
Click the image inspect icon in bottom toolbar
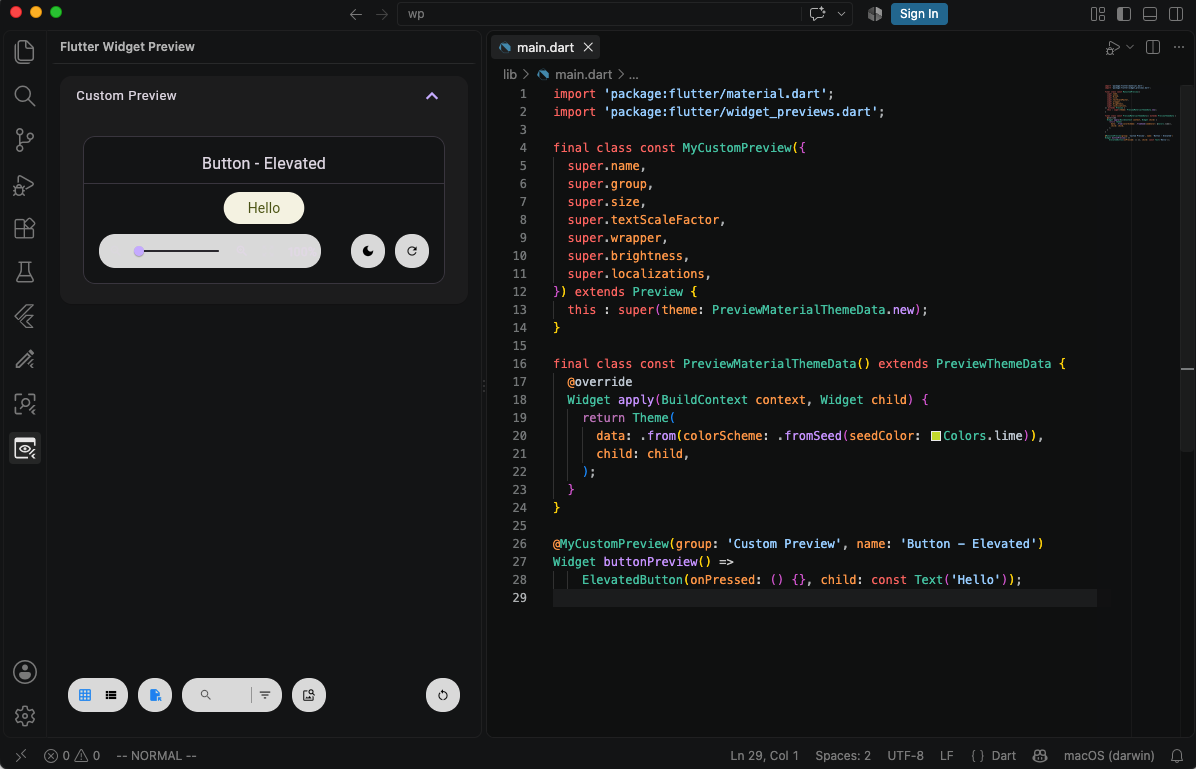[309, 695]
